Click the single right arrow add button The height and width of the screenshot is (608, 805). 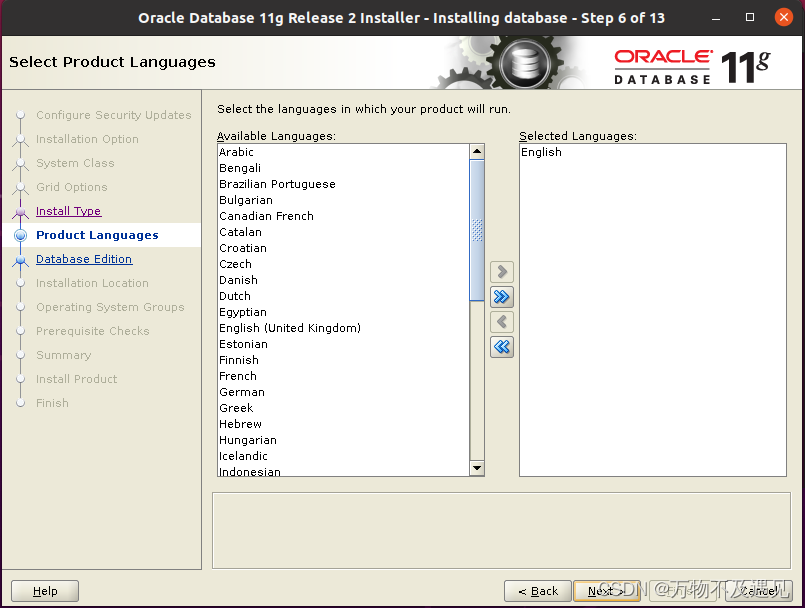(502, 272)
